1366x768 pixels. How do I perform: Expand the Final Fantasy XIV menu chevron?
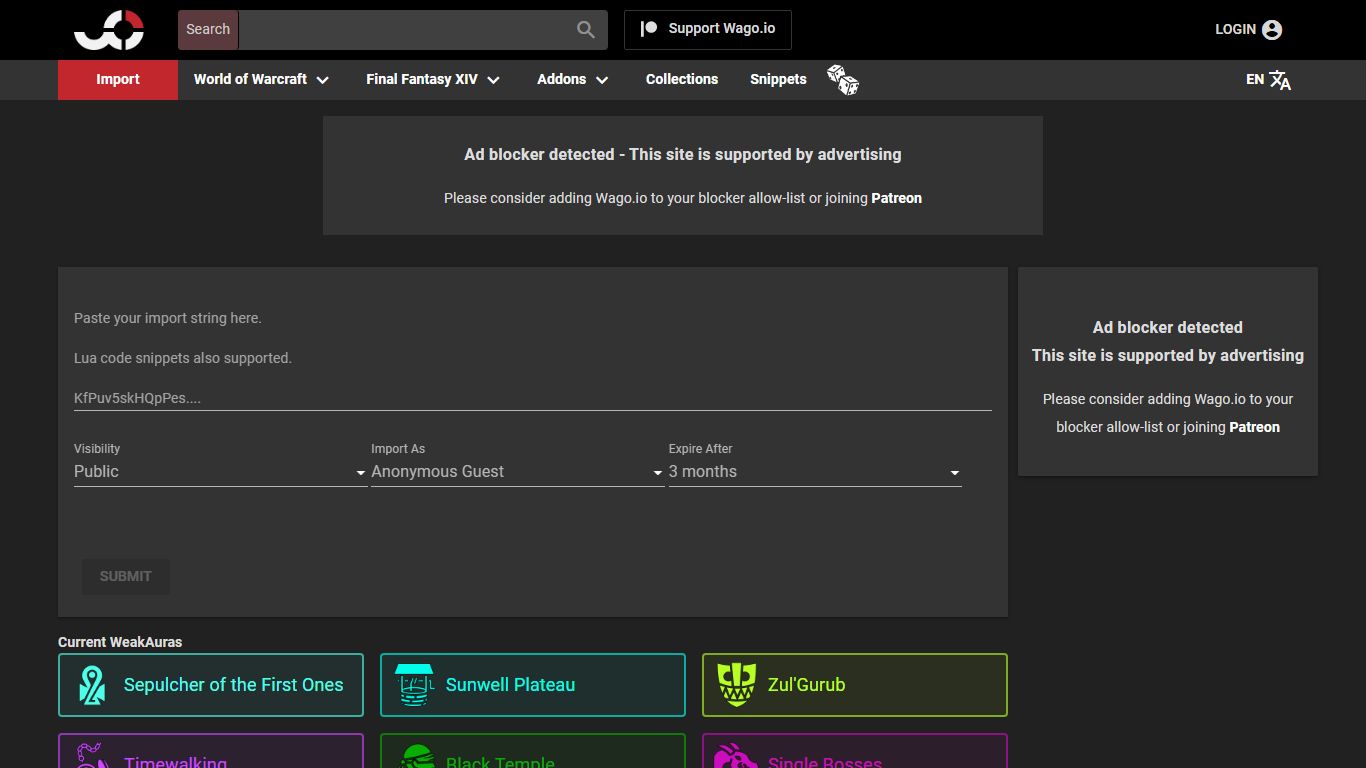(x=494, y=80)
